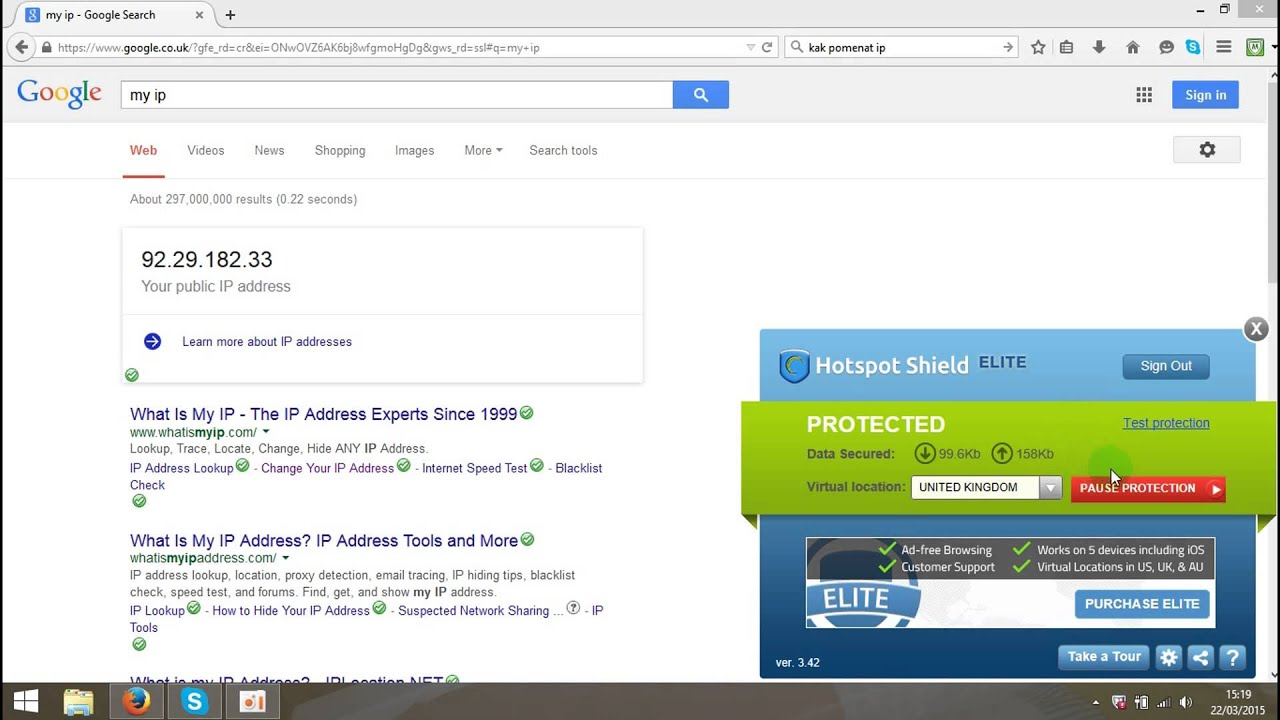Click the Google search input field

coord(397,95)
